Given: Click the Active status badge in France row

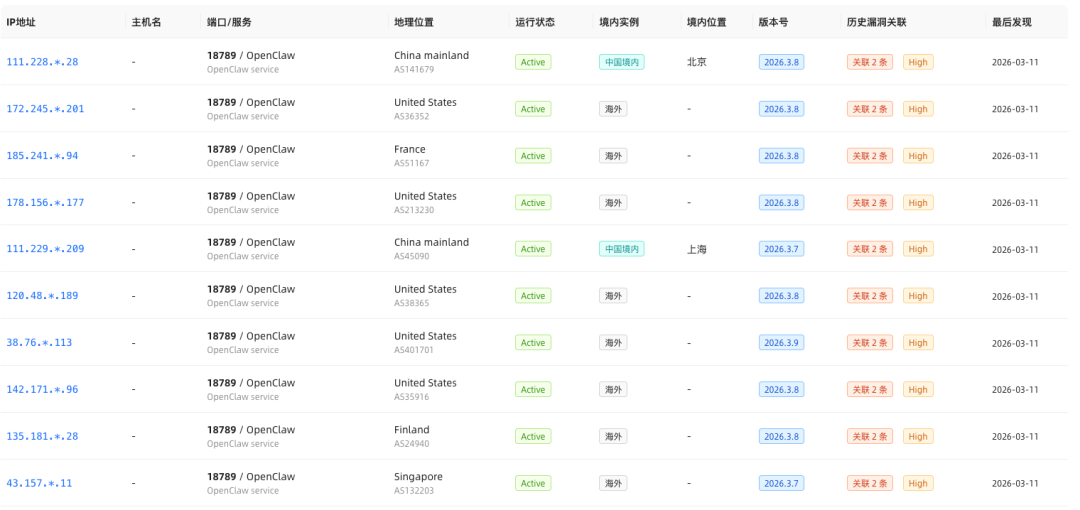Looking at the screenshot, I should 533,156.
